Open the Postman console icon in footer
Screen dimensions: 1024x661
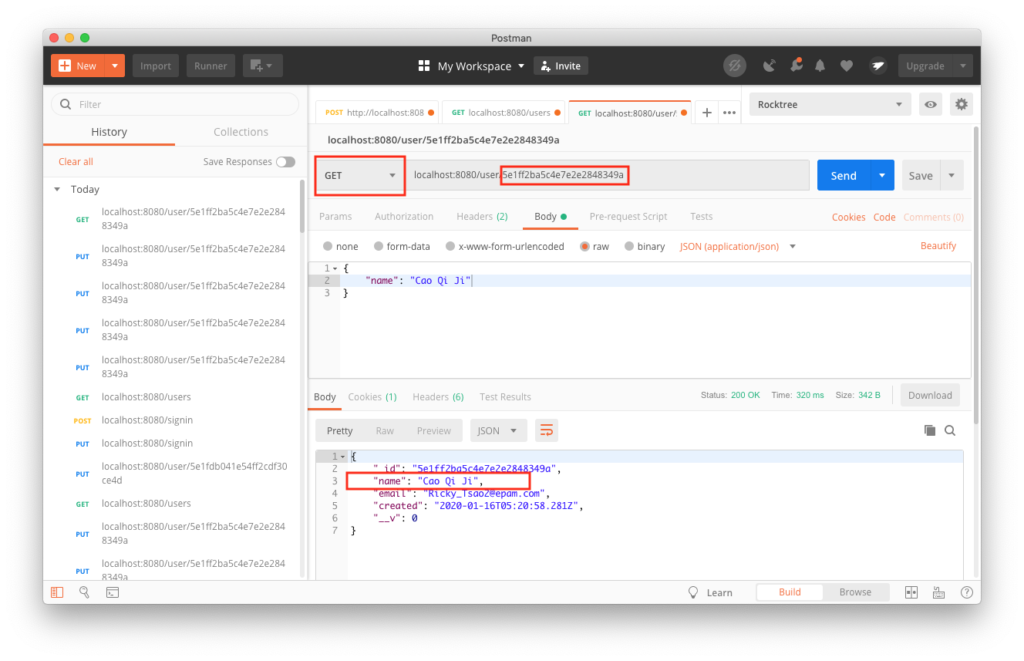tap(112, 592)
